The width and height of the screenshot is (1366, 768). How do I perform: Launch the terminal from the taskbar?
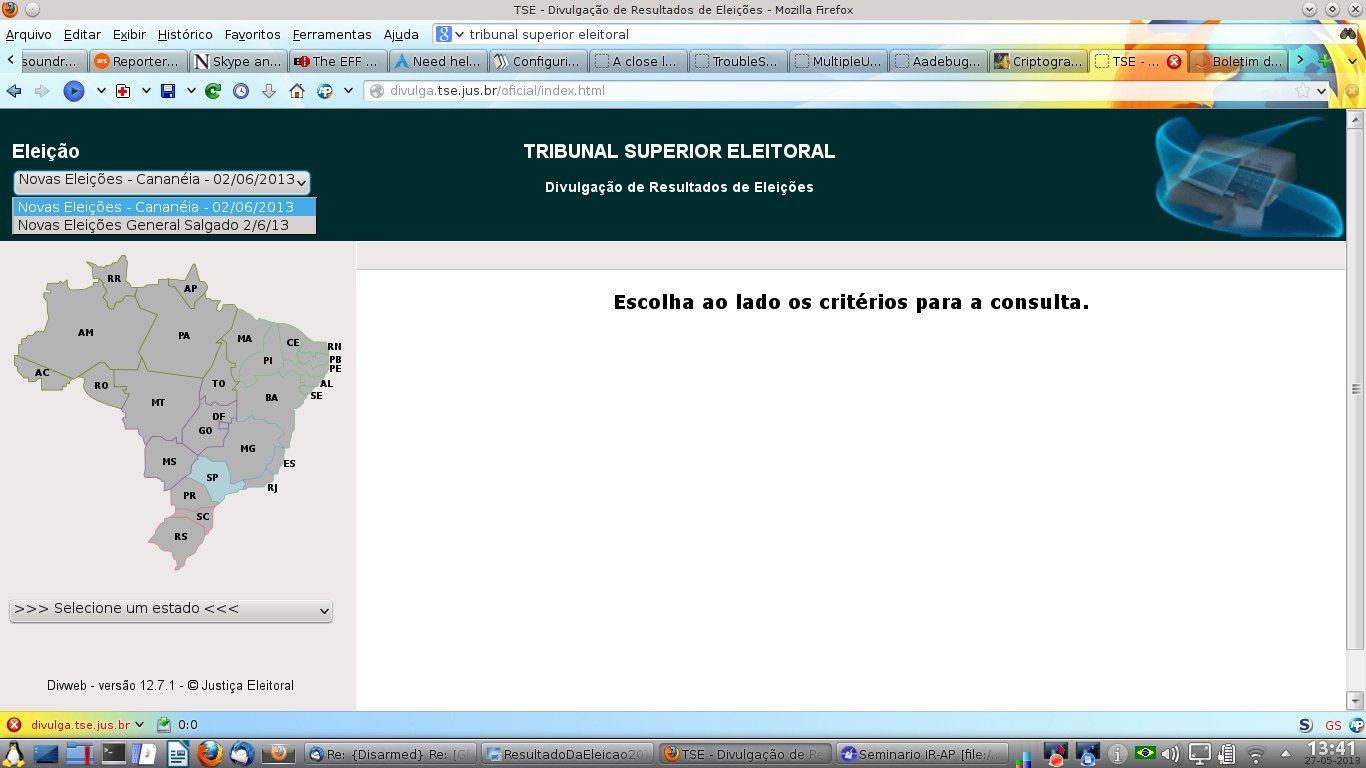coord(114,753)
